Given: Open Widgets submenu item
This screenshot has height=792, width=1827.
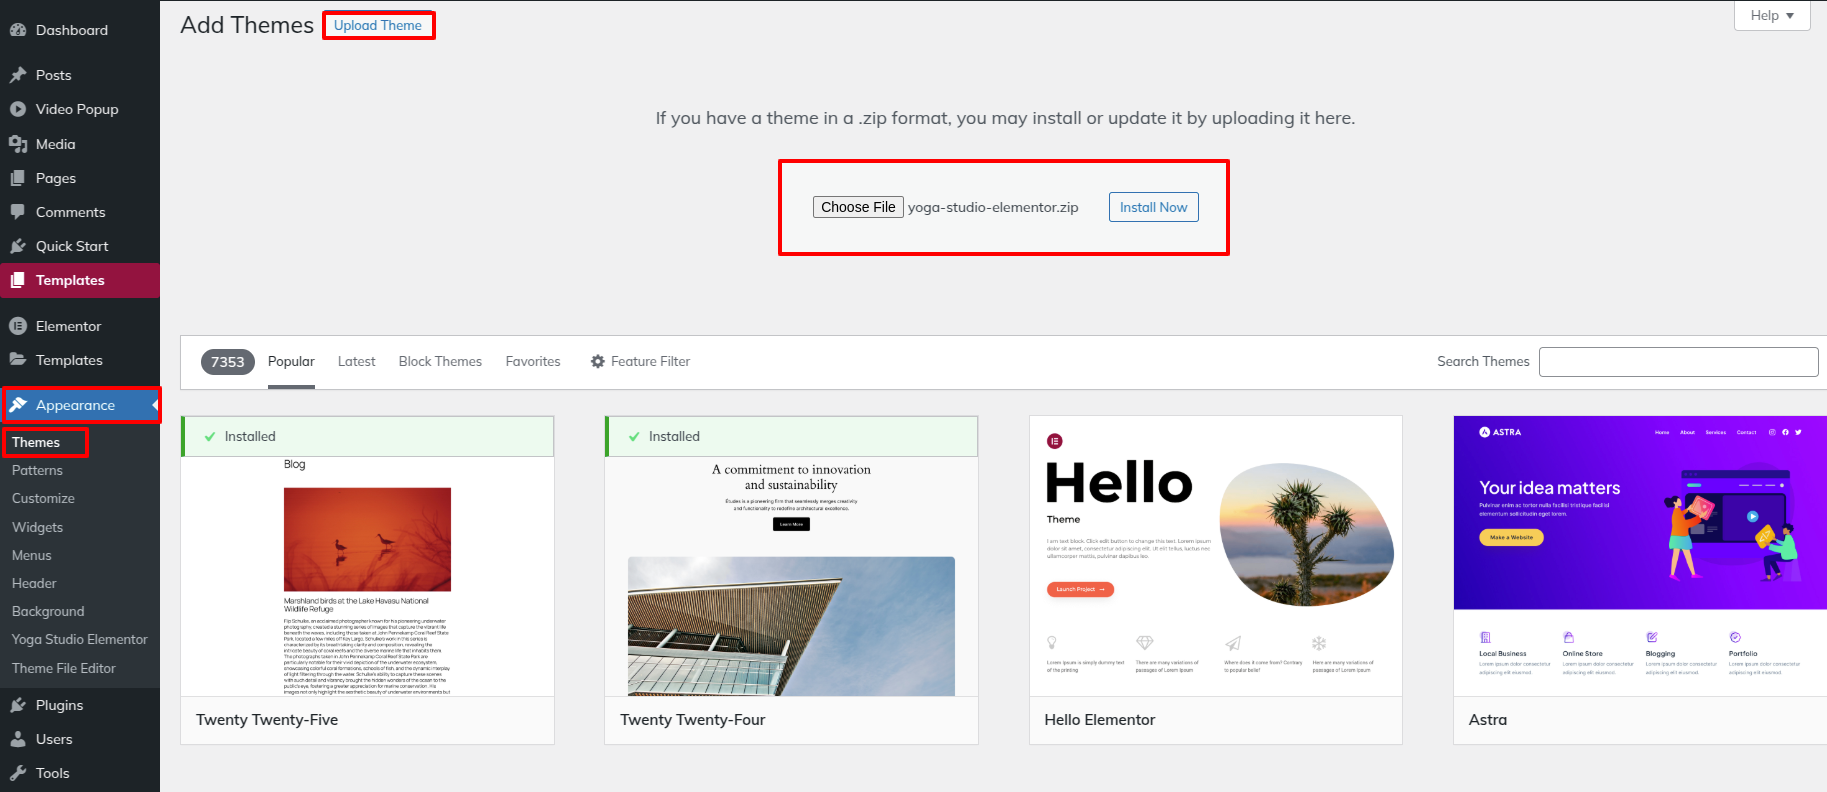Looking at the screenshot, I should pyautogui.click(x=37, y=527).
